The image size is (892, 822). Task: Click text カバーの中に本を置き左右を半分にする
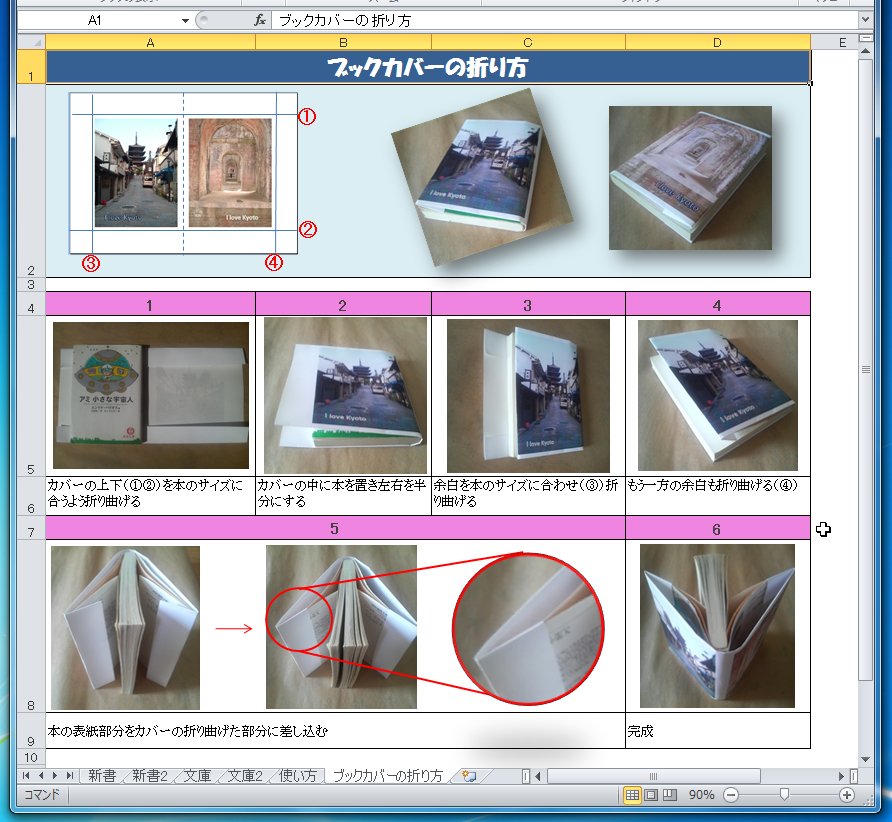point(341,493)
